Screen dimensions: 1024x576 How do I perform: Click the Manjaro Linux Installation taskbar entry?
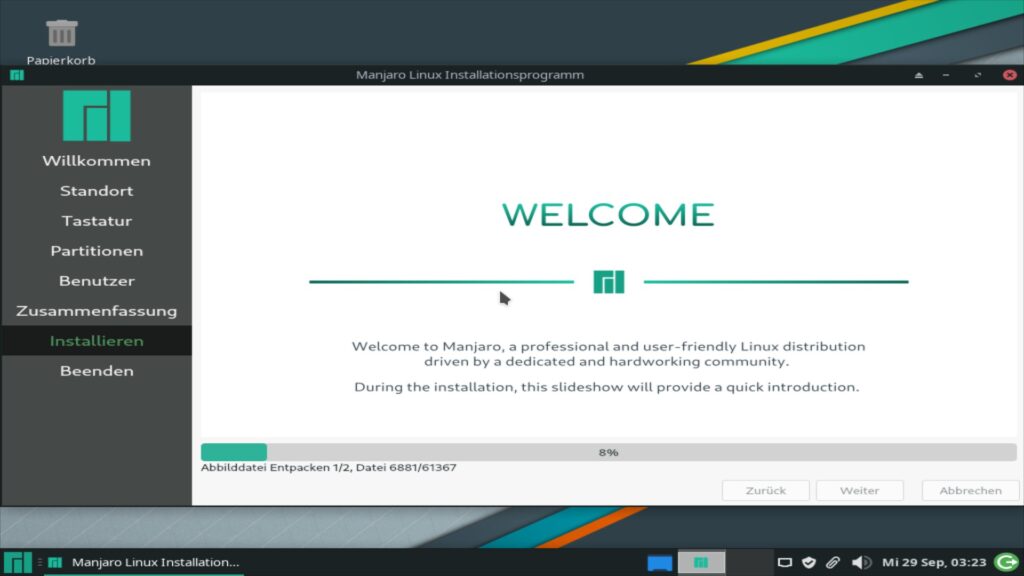[145, 562]
